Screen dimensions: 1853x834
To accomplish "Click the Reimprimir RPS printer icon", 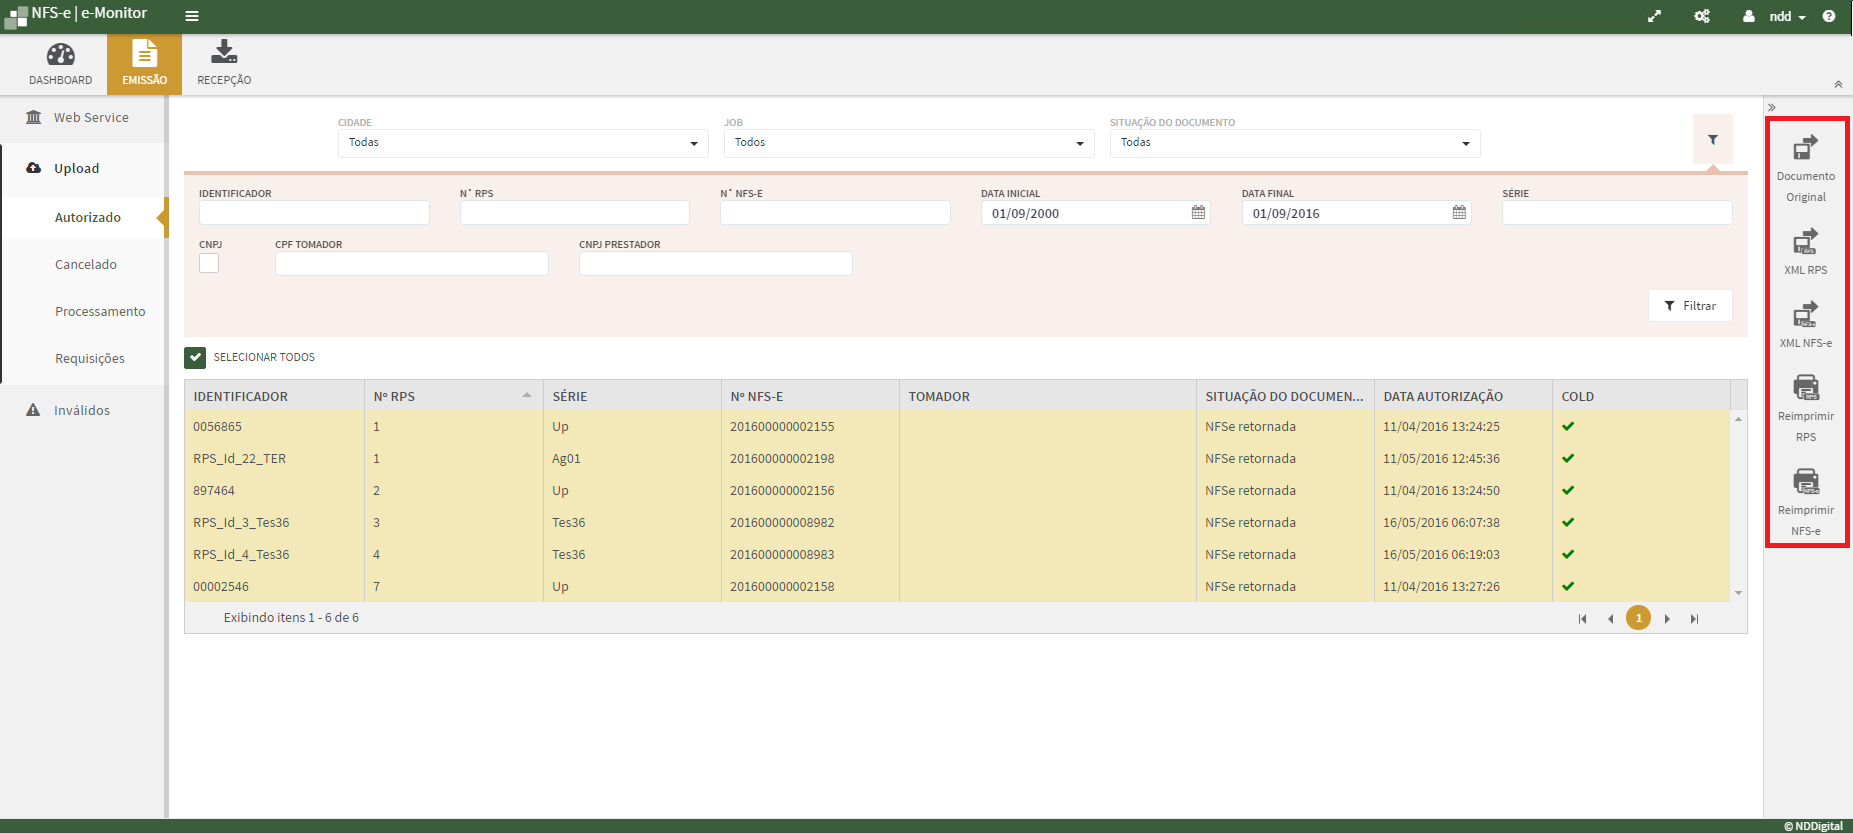I will click(1805, 388).
